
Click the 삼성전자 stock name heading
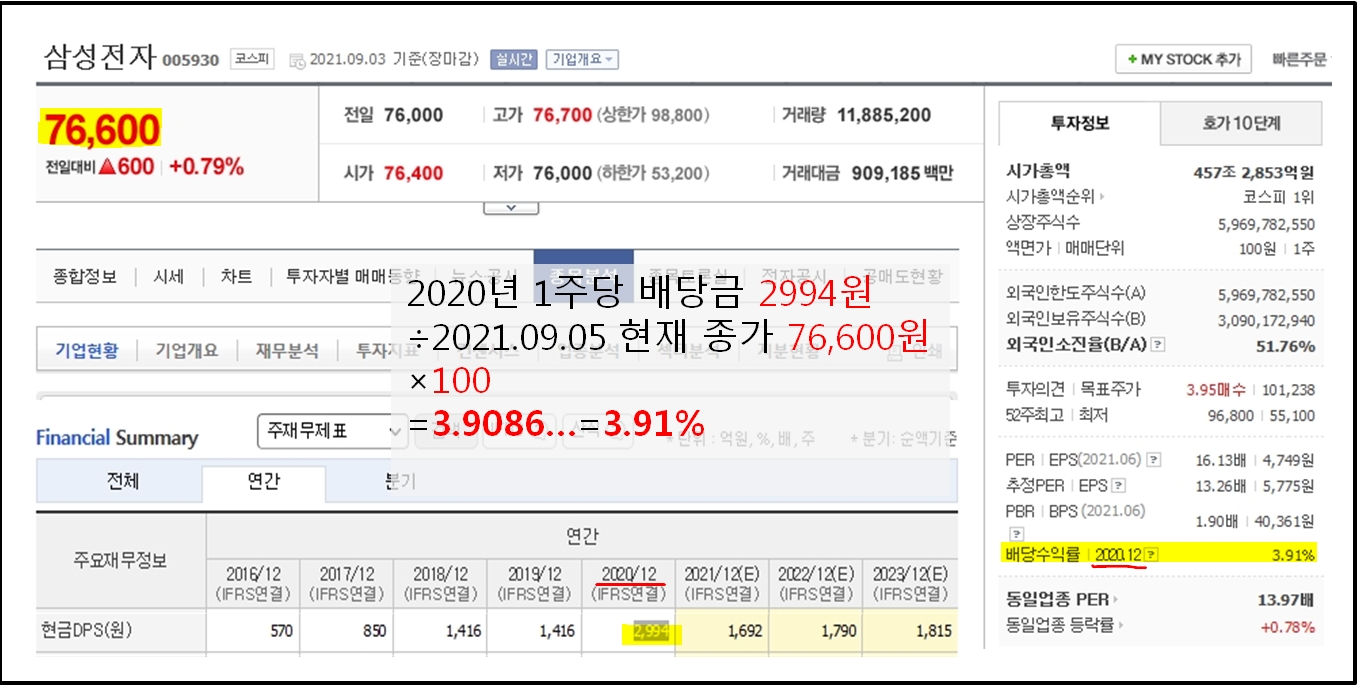(100, 56)
